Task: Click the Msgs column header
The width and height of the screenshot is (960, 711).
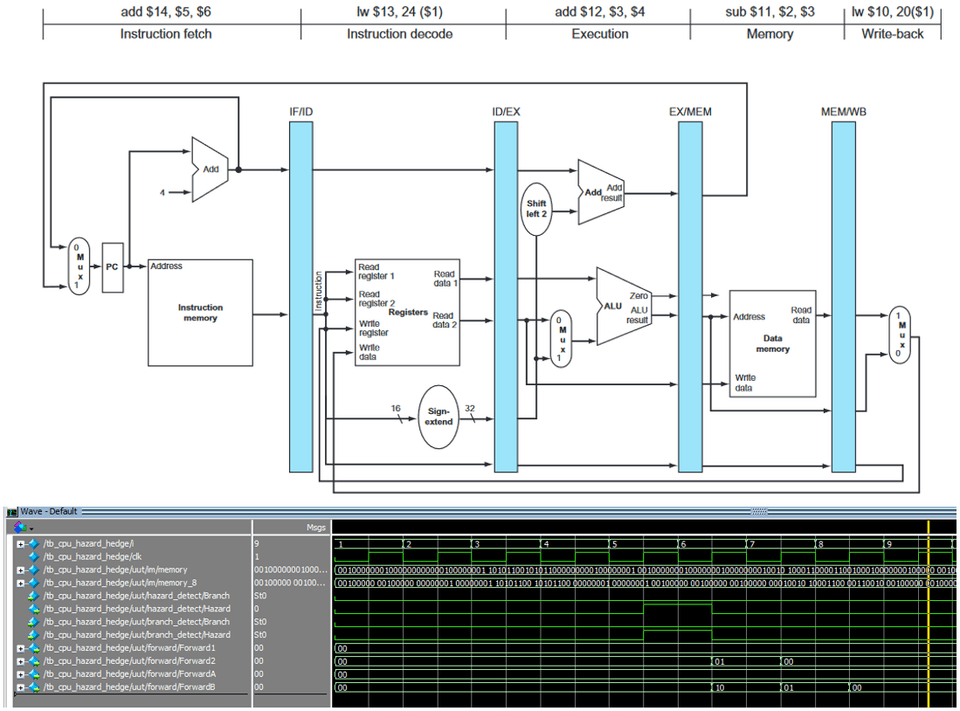Action: click(316, 528)
